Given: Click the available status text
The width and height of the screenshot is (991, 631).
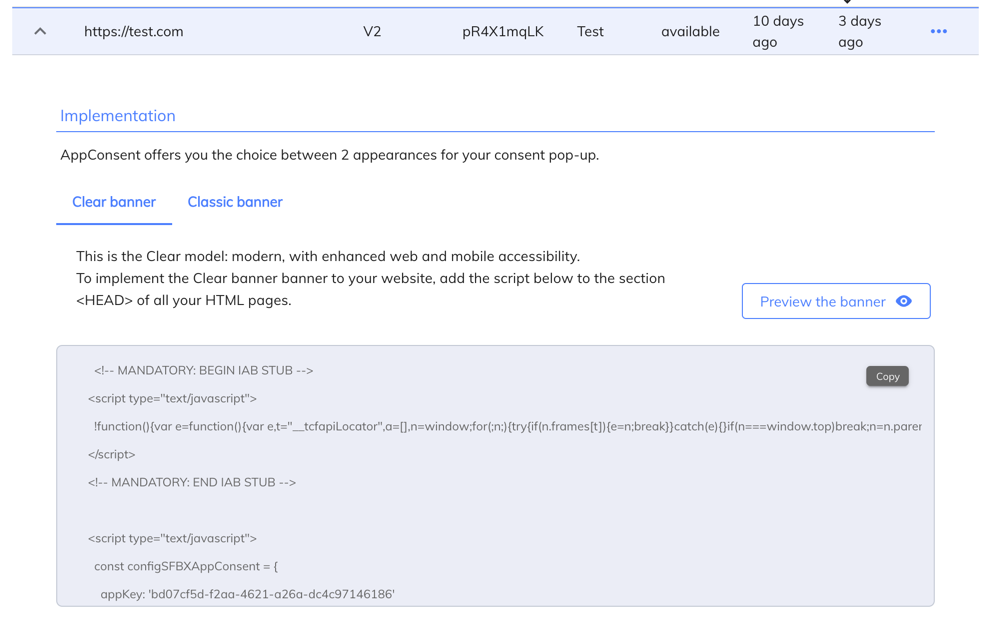Looking at the screenshot, I should tap(690, 31).
